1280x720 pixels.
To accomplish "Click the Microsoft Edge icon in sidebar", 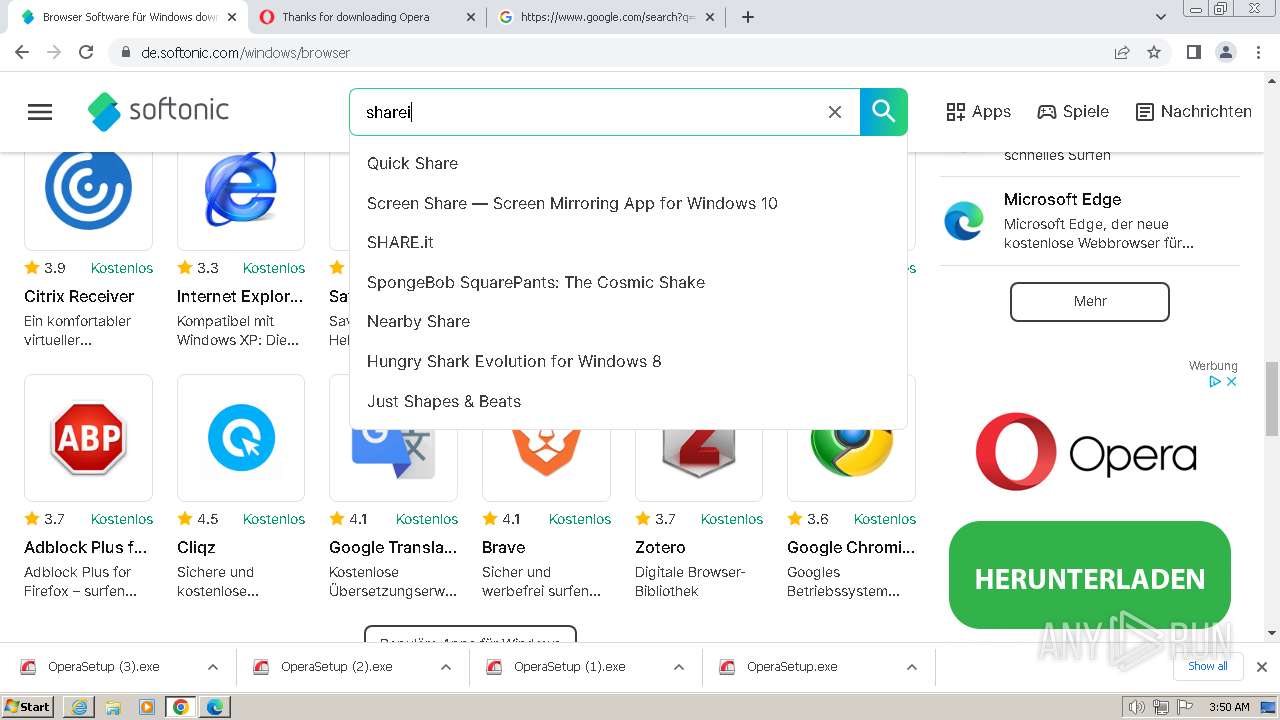I will coord(964,220).
